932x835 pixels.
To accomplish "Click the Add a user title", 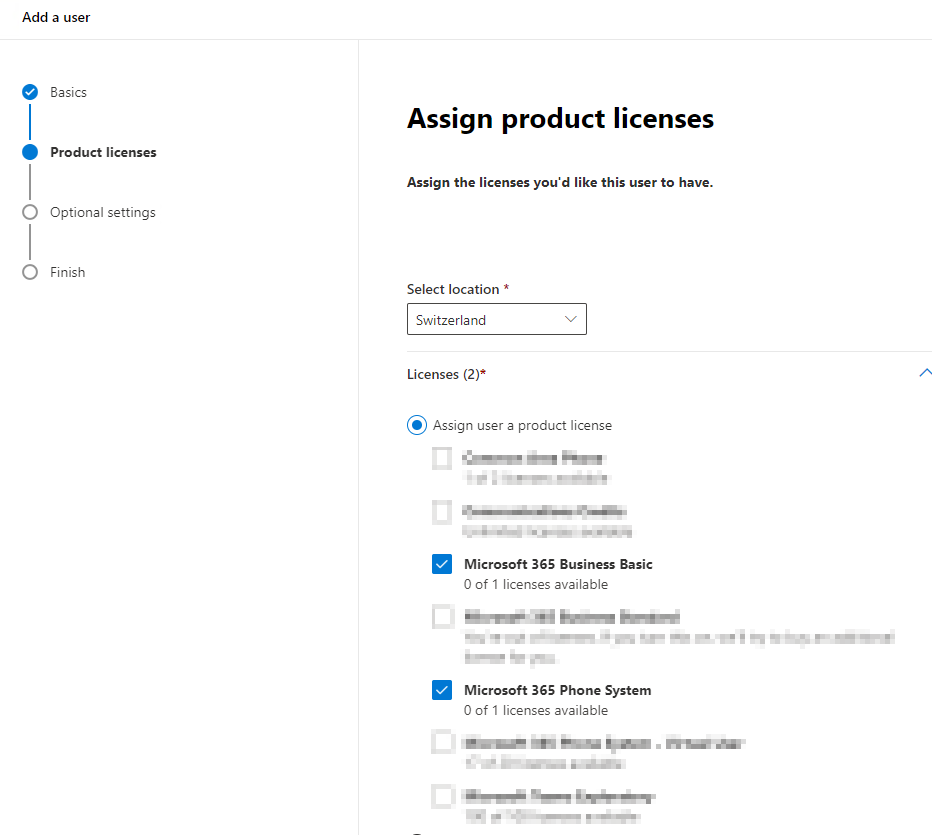I will (x=56, y=17).
